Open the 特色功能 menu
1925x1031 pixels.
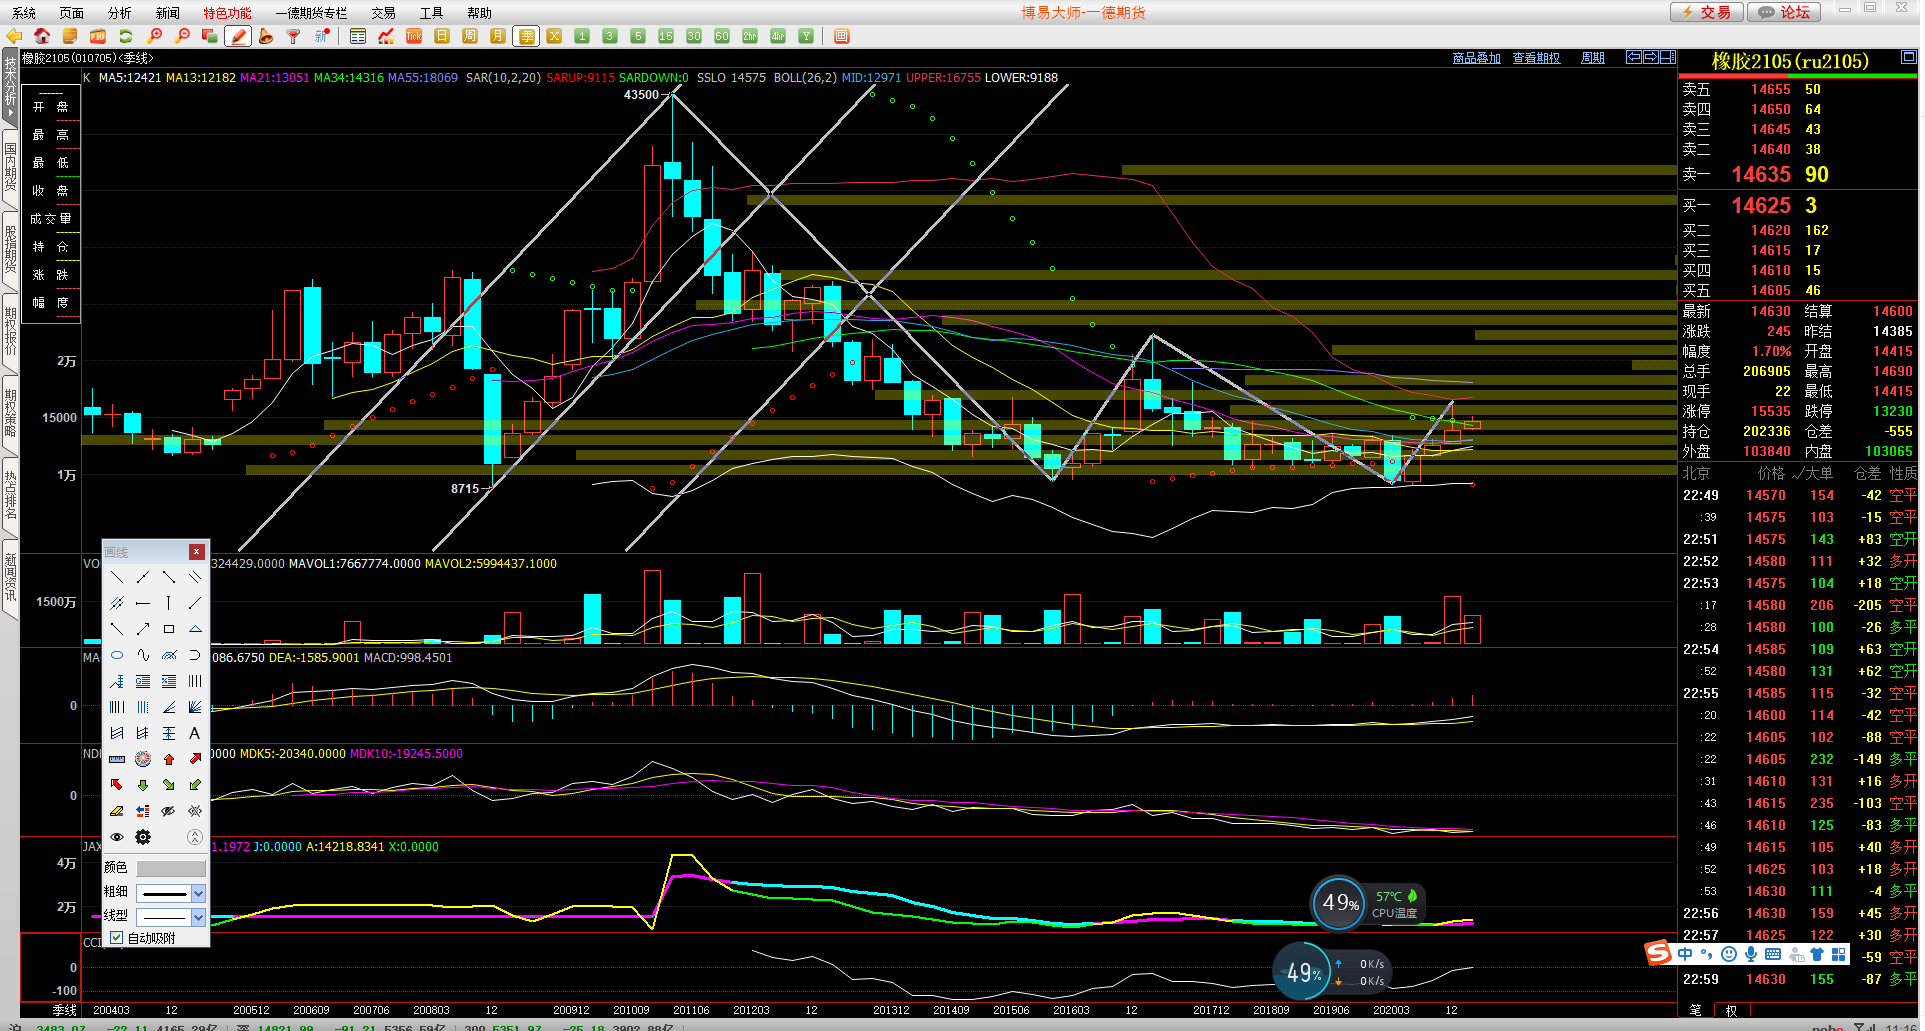(x=228, y=13)
